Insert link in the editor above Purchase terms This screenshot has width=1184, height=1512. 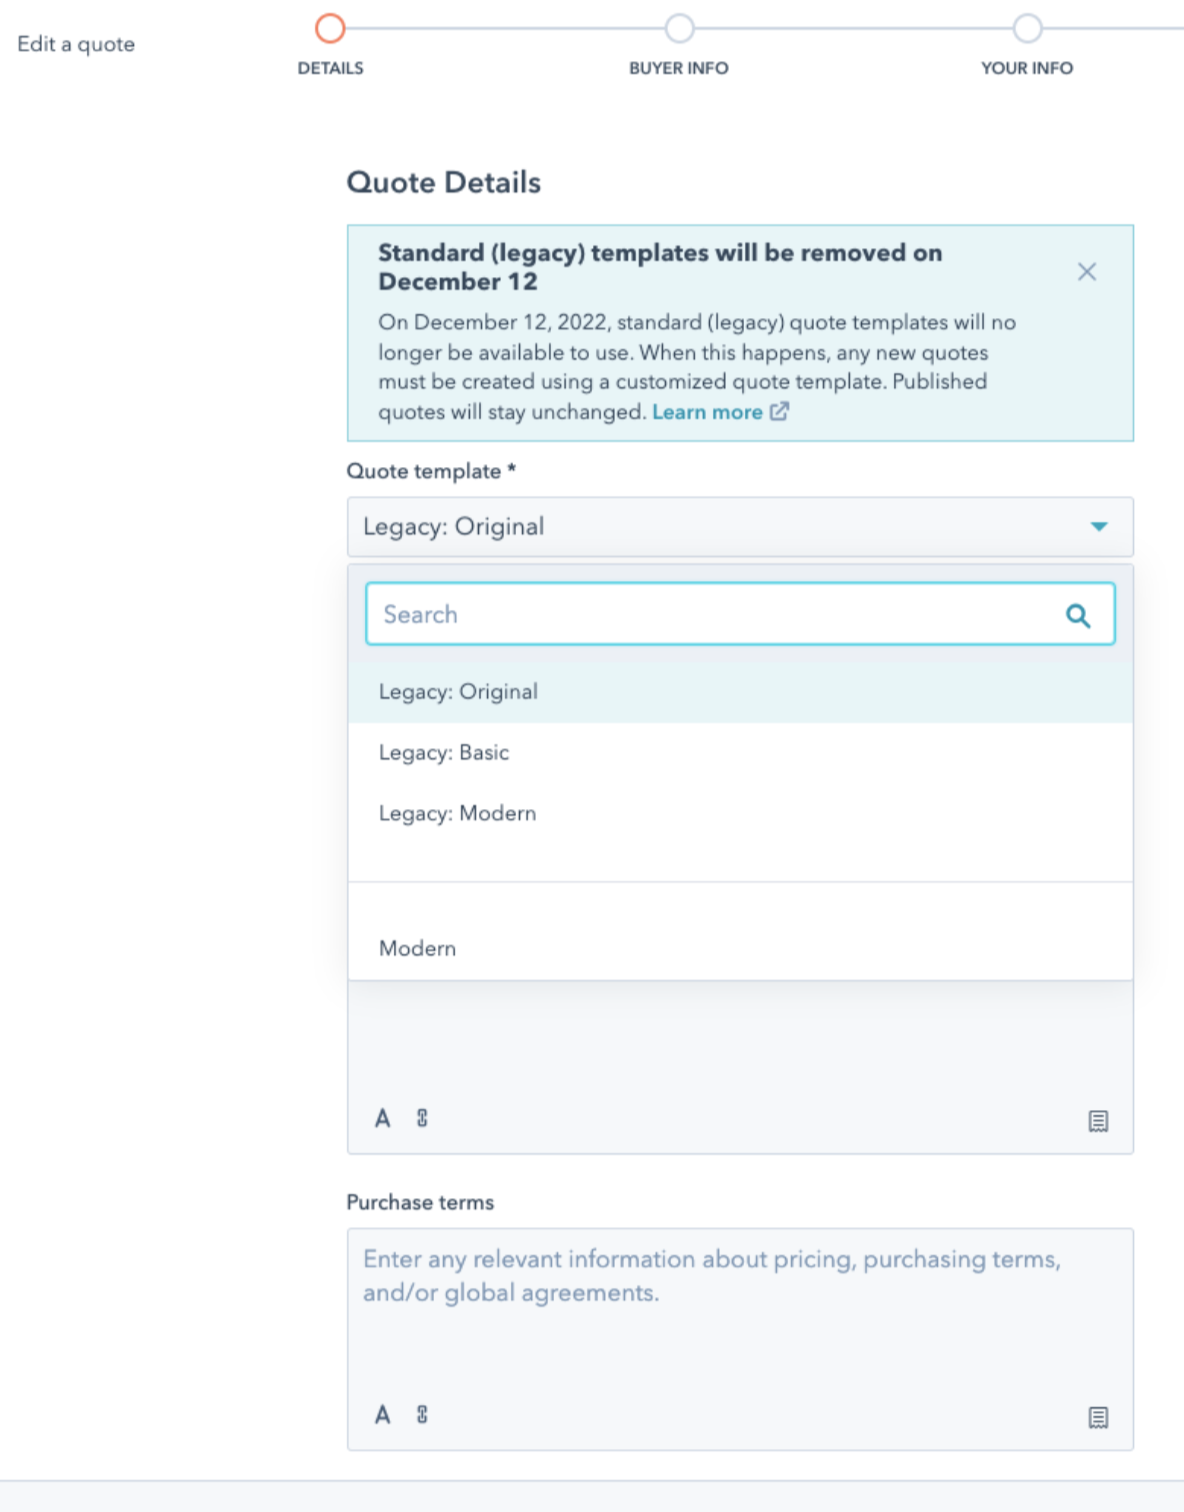click(422, 1119)
